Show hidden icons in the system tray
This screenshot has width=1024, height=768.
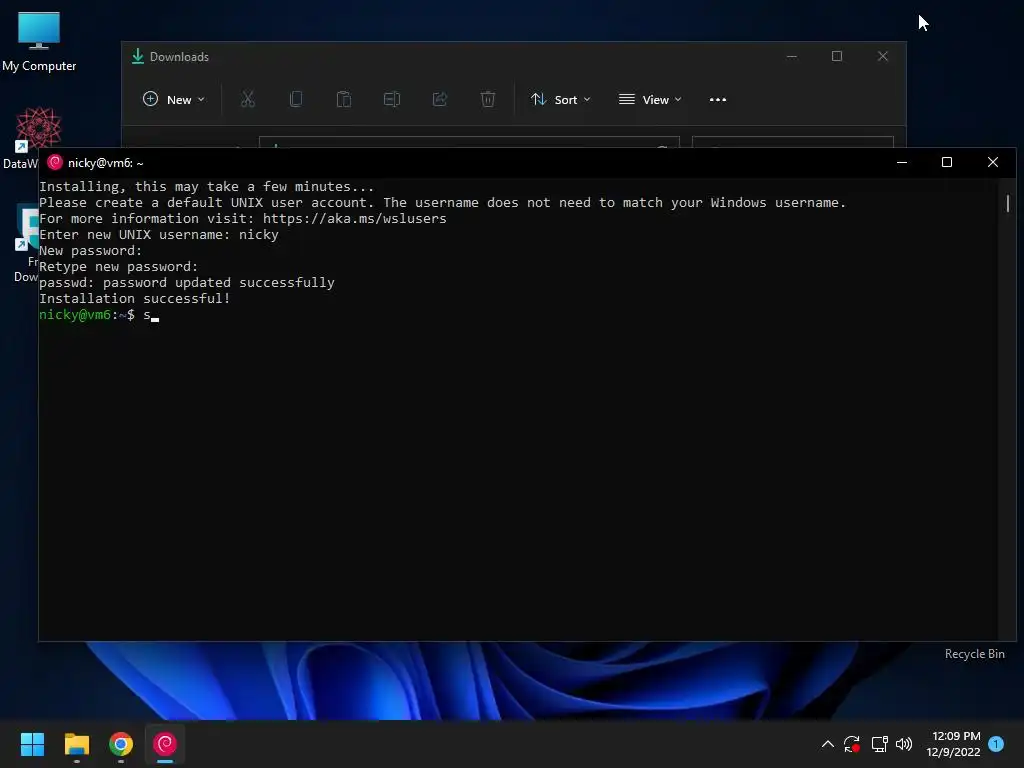(x=827, y=744)
